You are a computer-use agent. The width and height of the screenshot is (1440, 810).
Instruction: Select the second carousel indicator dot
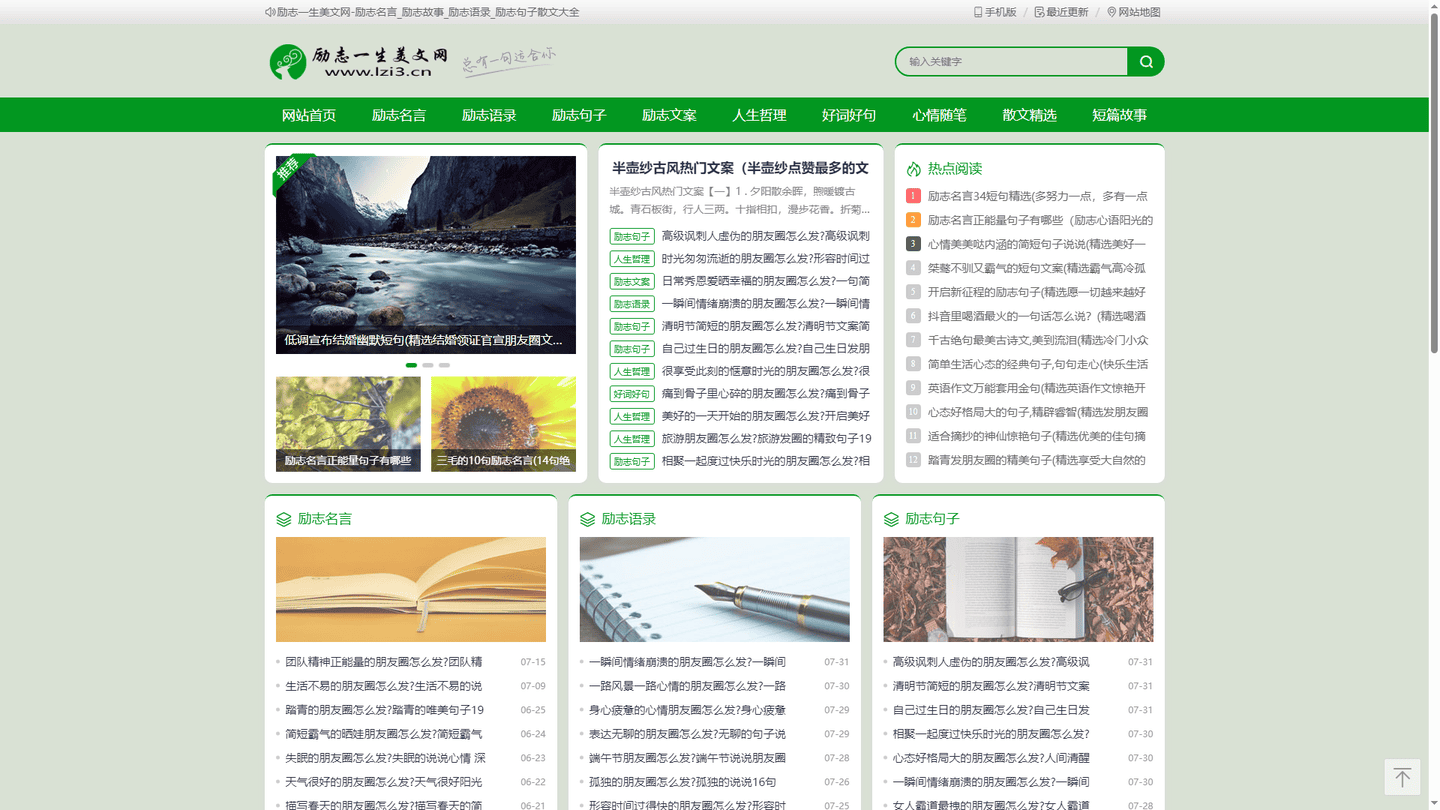click(x=428, y=365)
